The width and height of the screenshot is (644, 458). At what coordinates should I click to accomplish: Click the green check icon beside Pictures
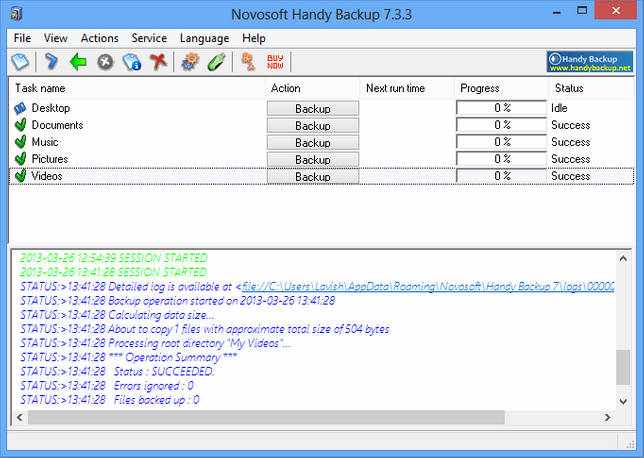(x=20, y=159)
